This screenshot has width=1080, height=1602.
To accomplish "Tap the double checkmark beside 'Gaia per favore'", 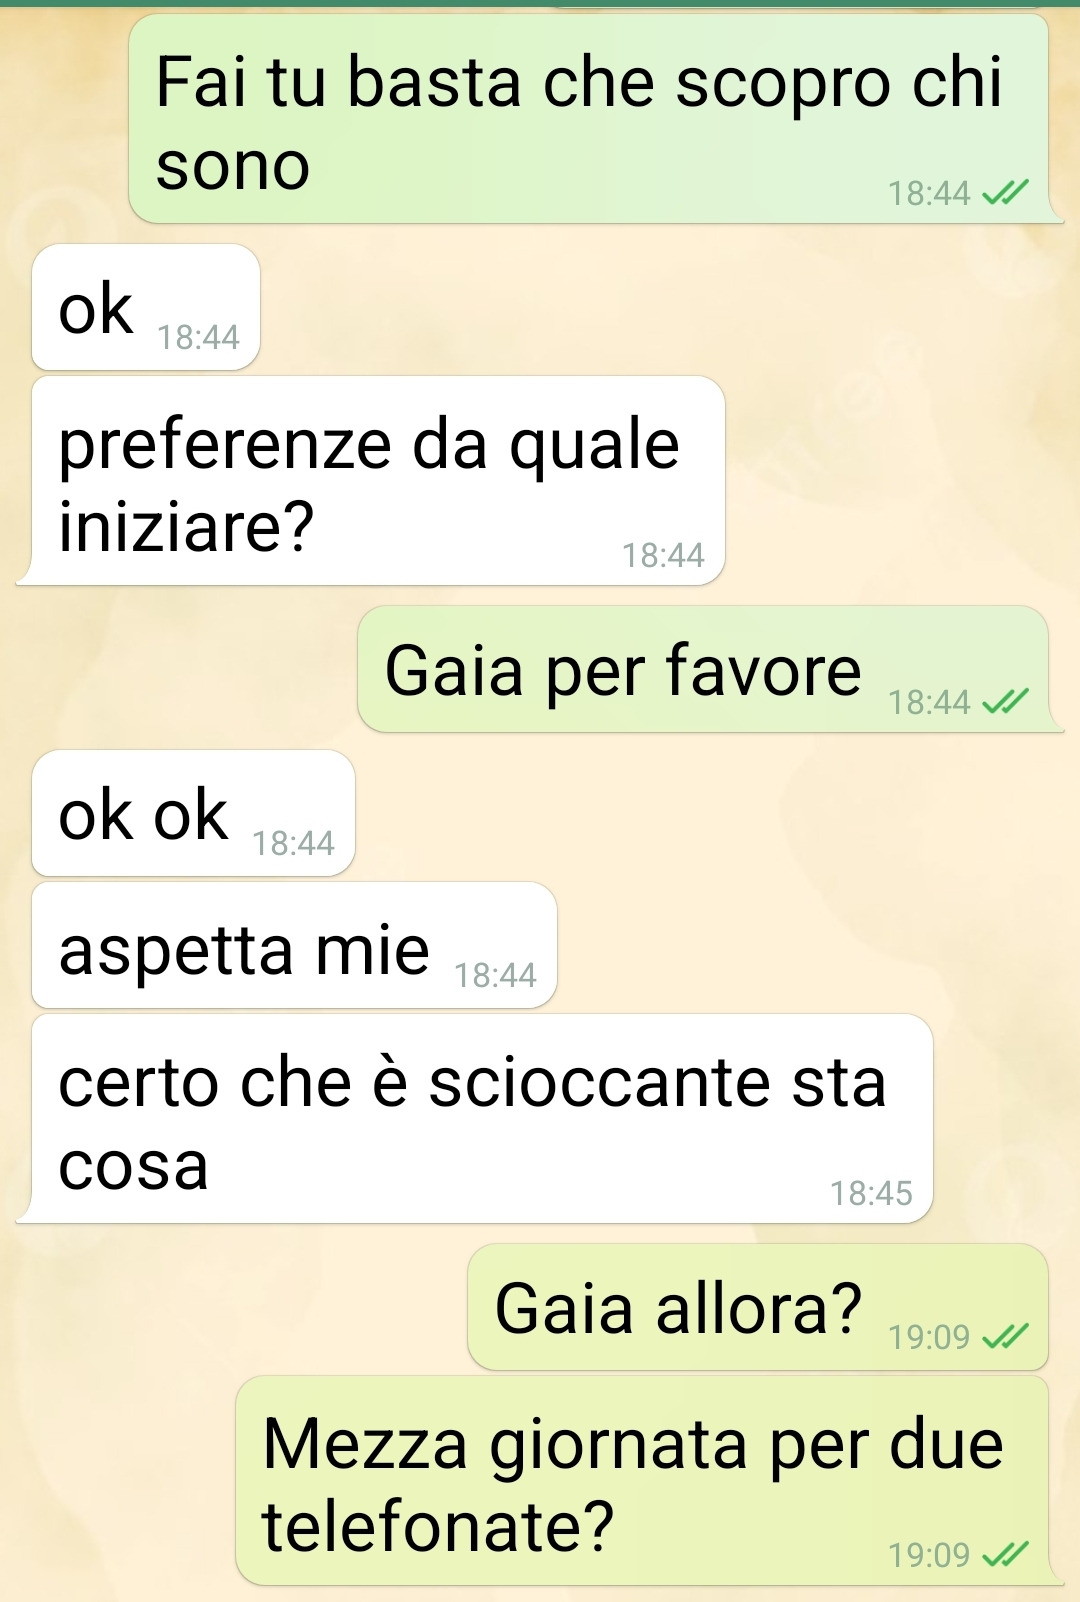I will tap(1005, 702).
